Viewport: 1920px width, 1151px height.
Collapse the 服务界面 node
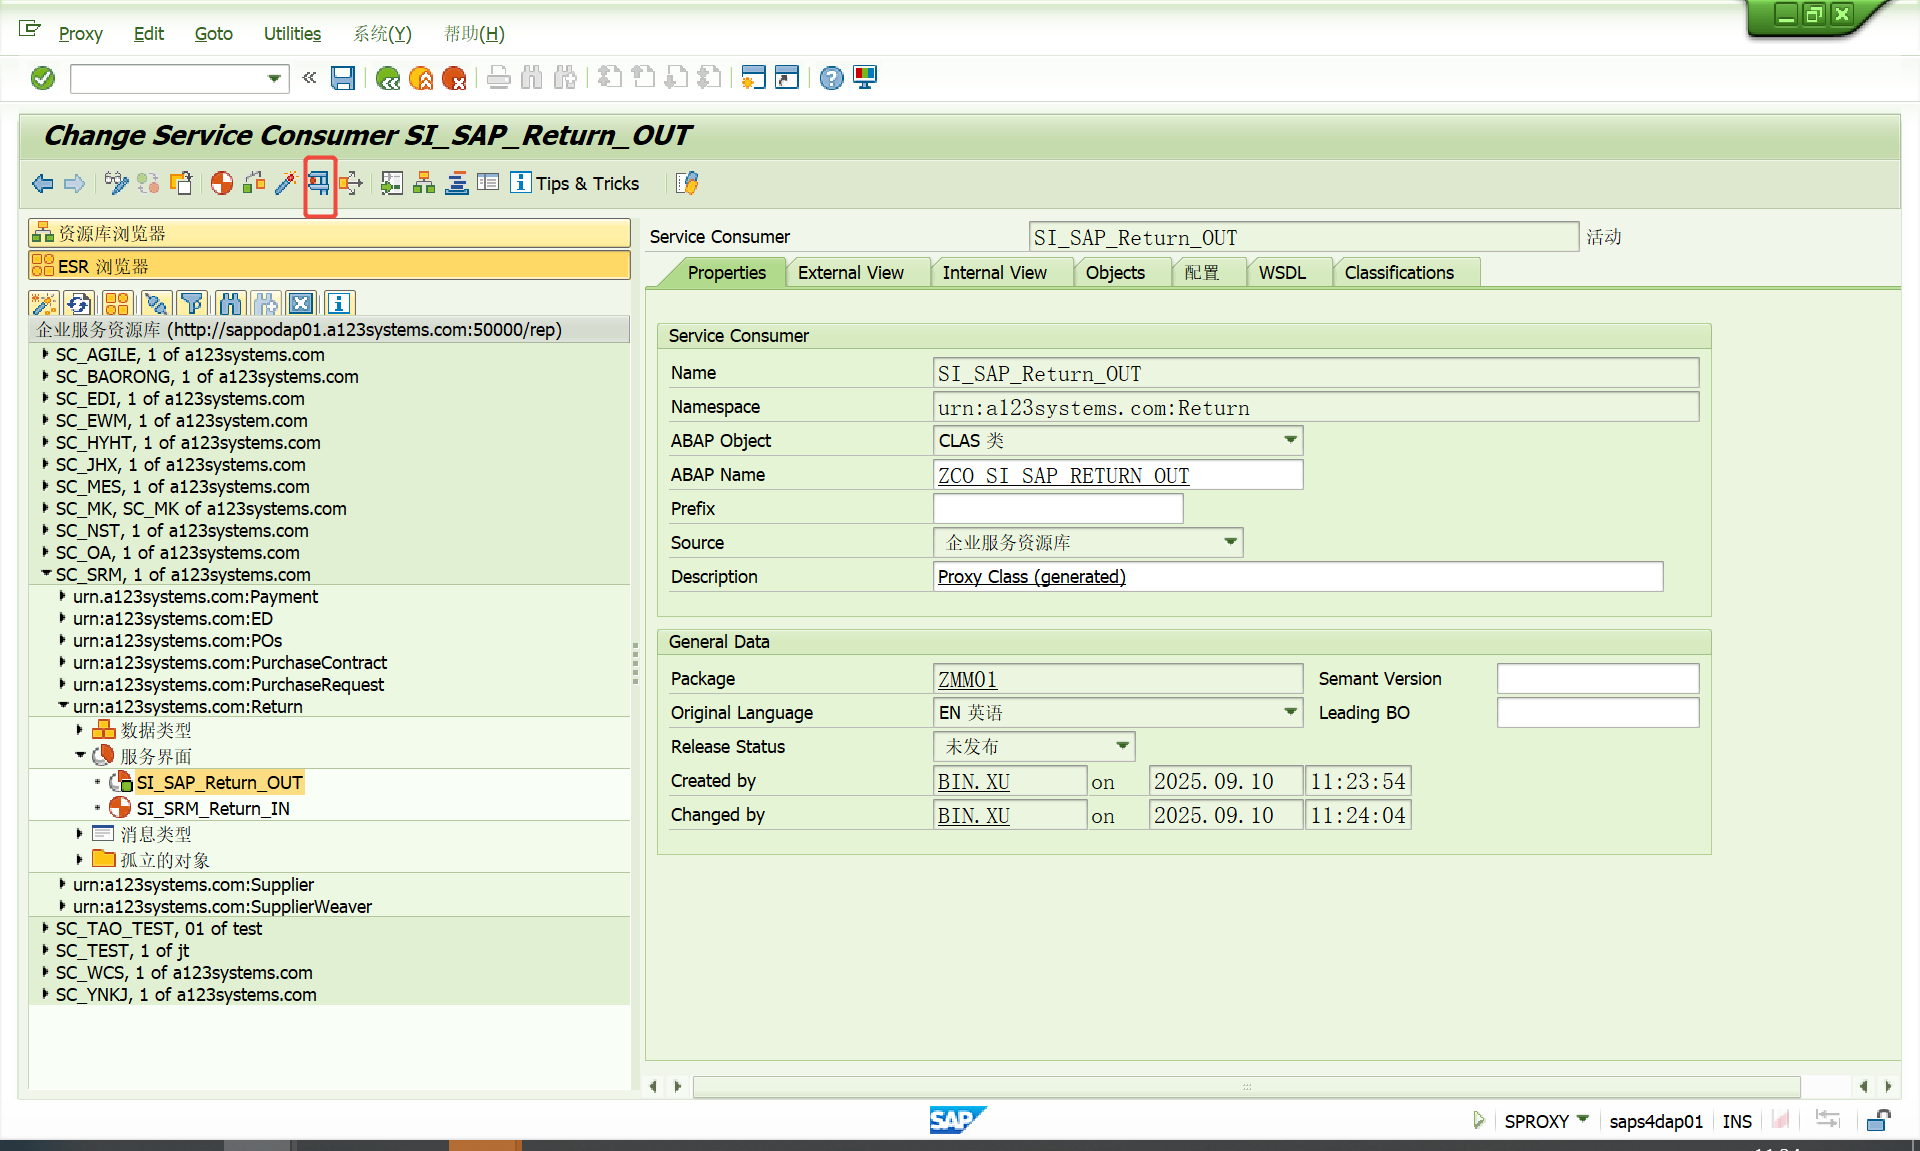tap(80, 756)
